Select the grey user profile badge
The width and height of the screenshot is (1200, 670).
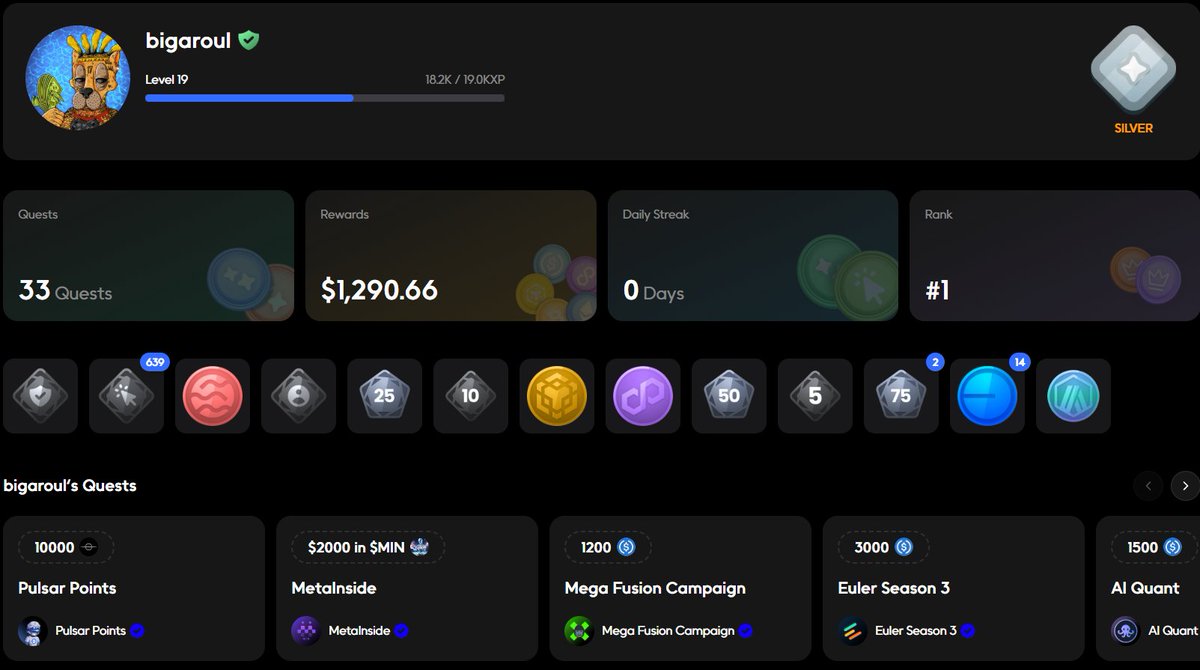pyautogui.click(x=299, y=396)
